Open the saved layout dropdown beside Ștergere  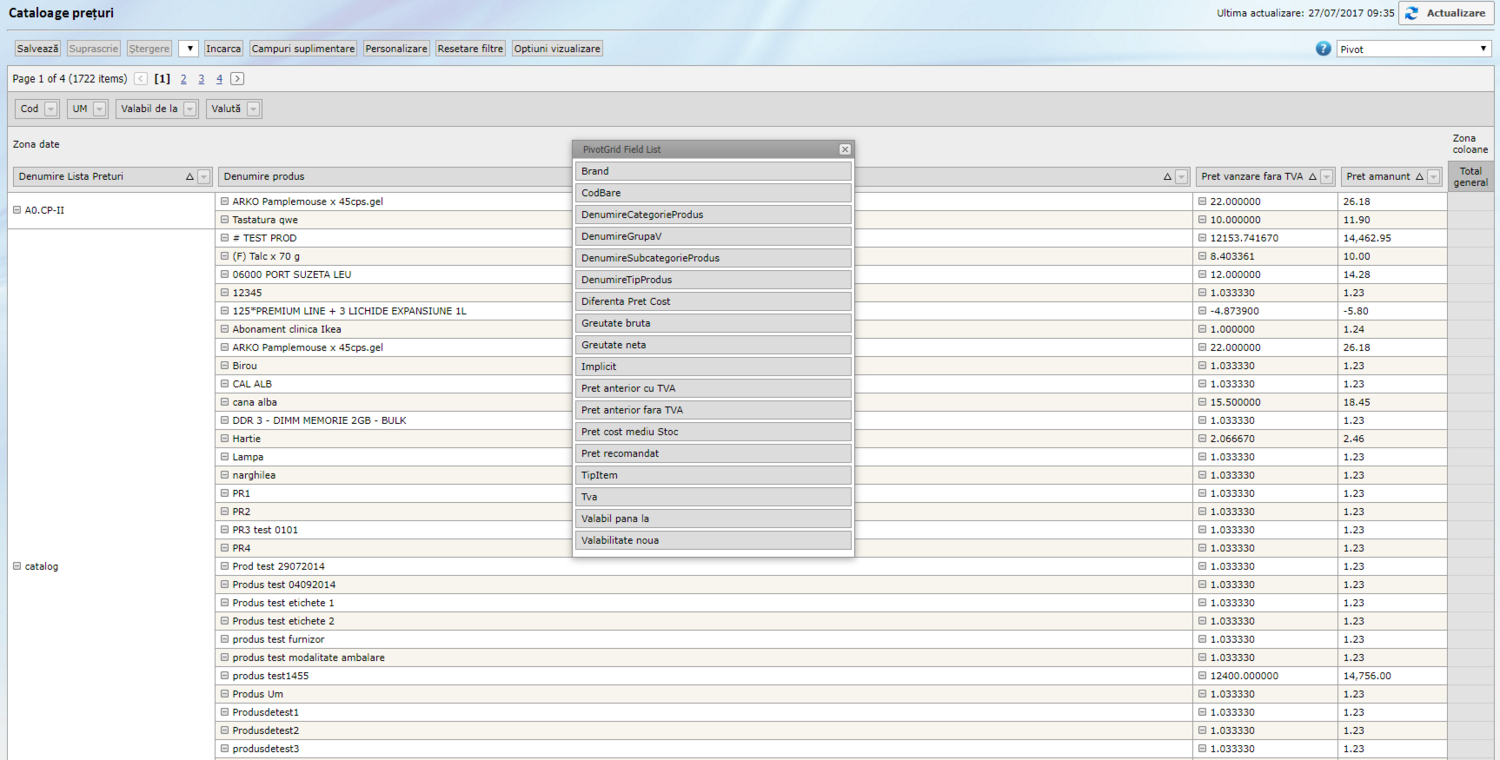pos(188,49)
